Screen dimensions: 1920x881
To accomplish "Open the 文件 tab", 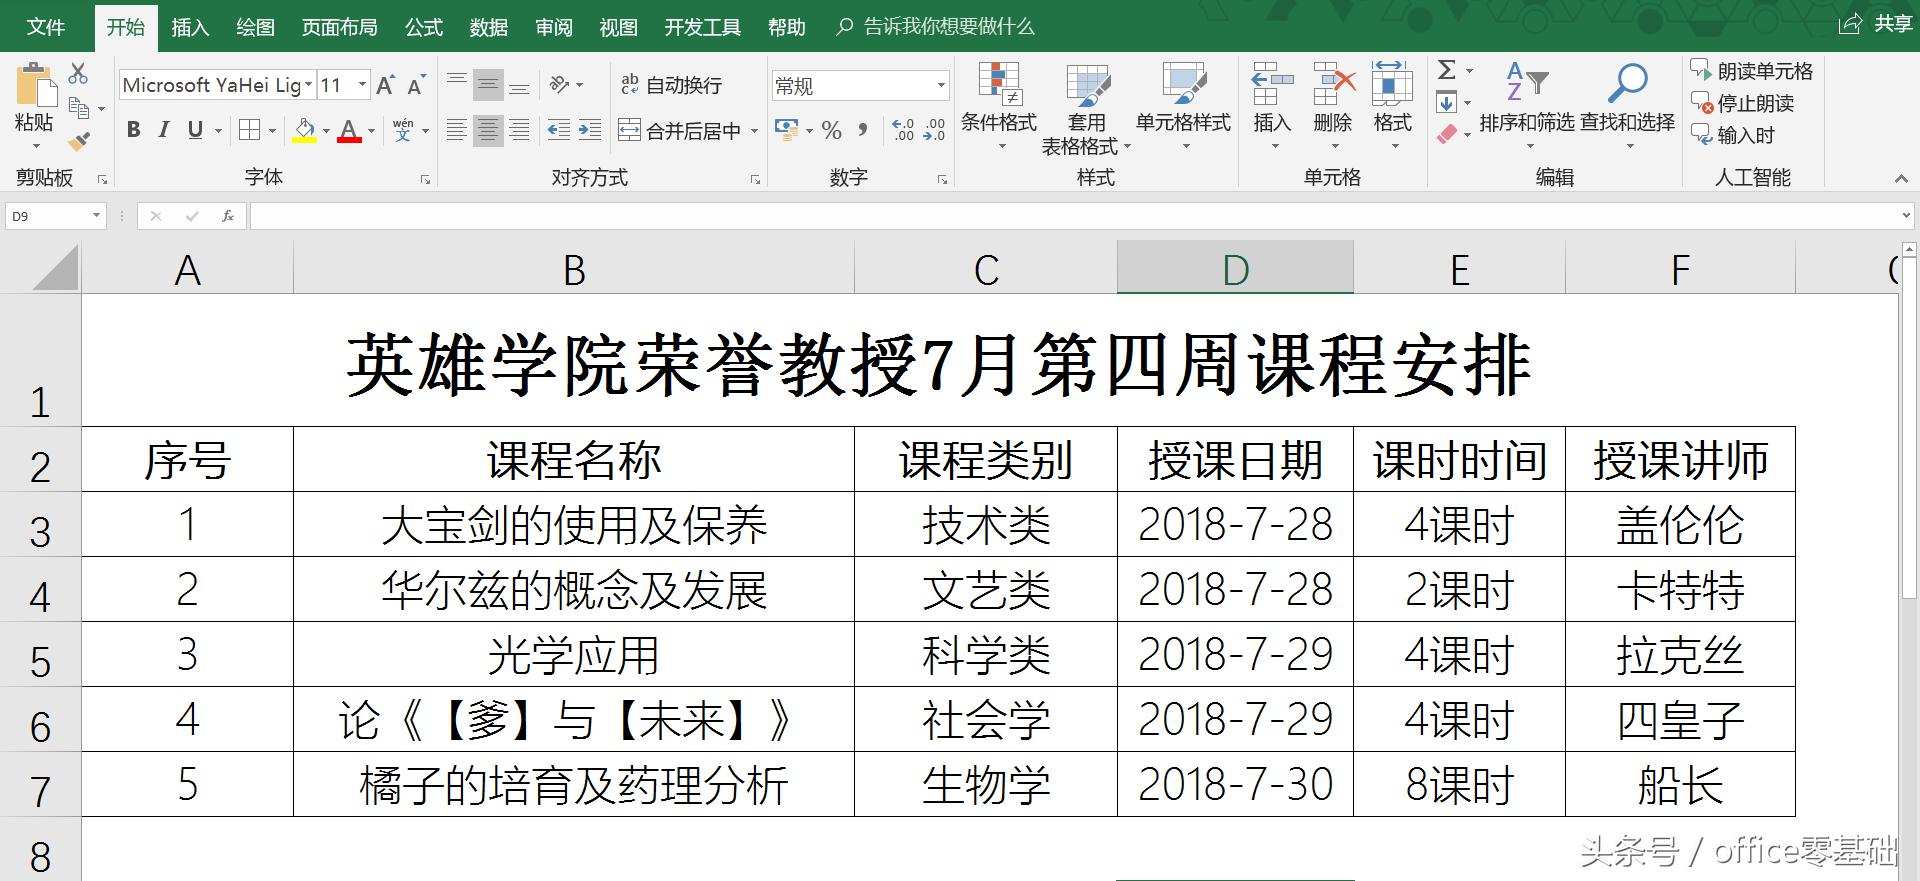I will point(46,27).
